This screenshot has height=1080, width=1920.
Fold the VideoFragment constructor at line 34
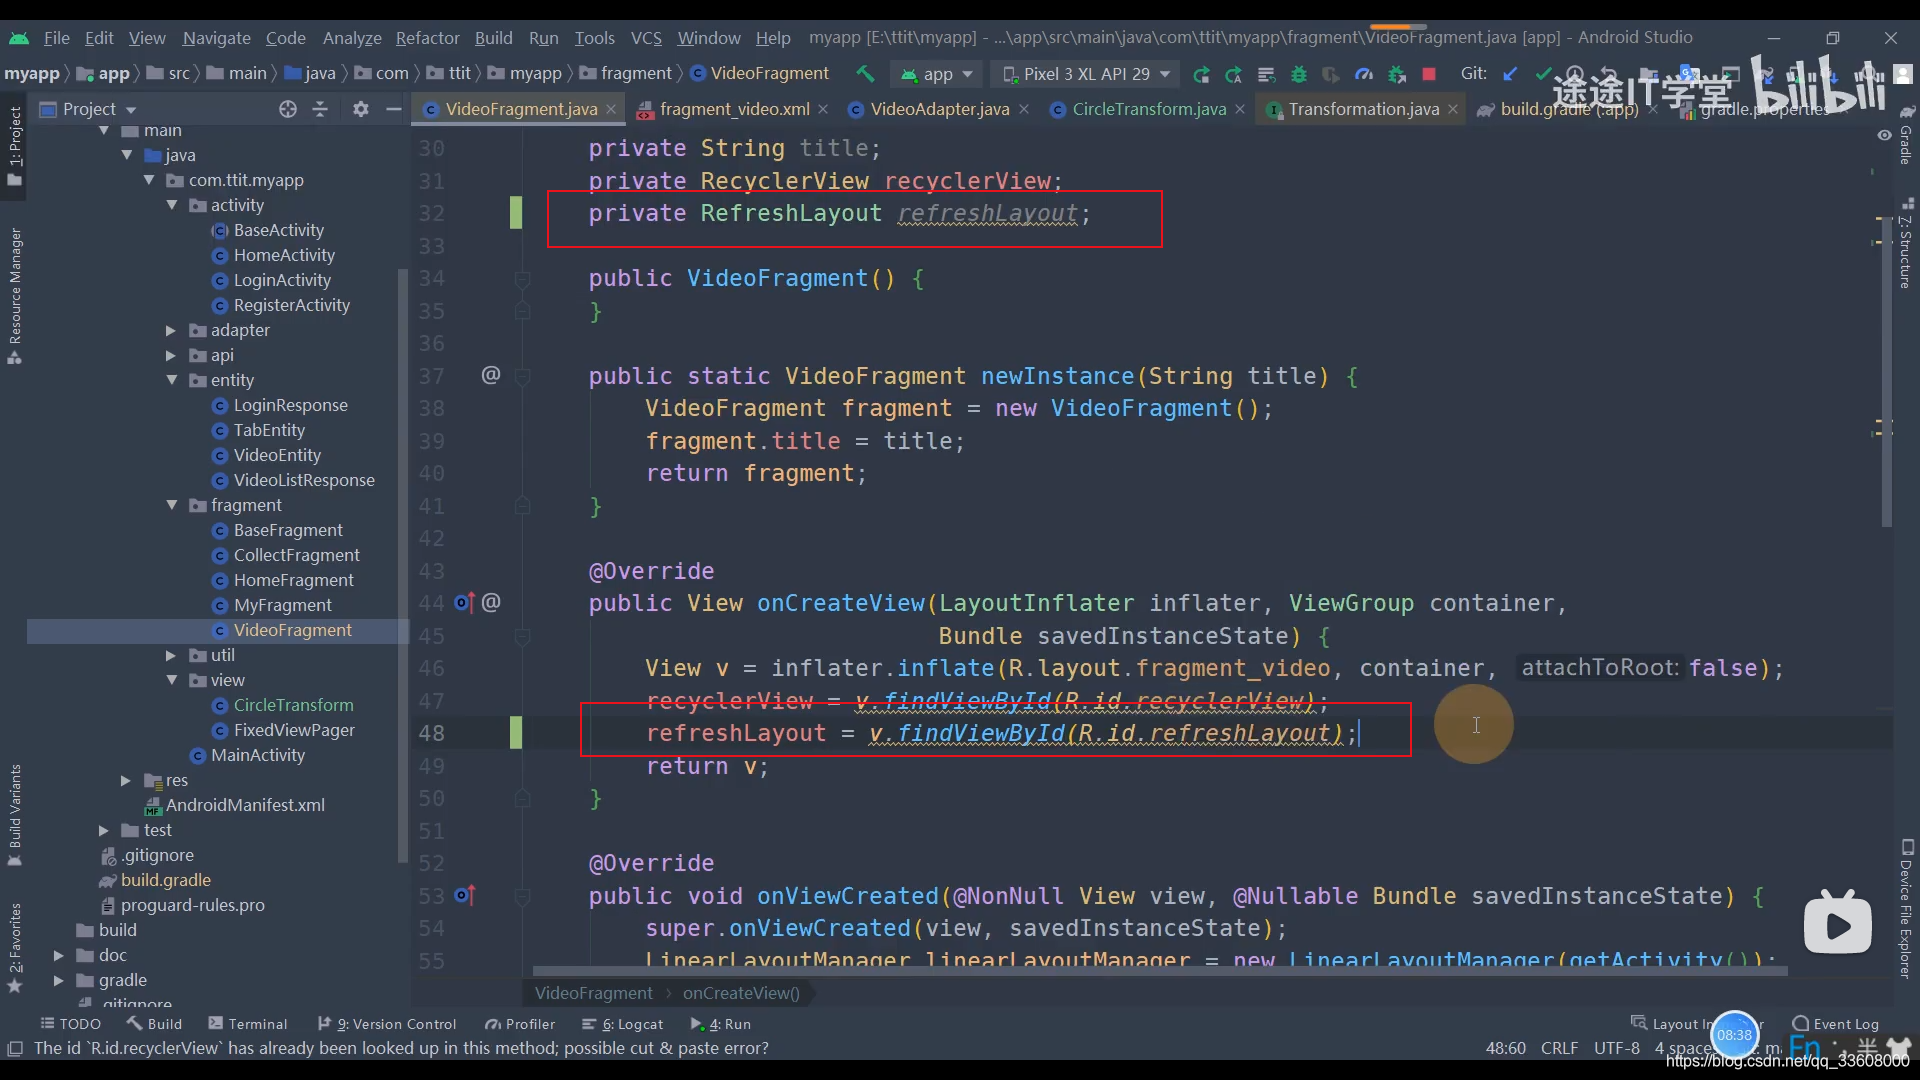coord(522,278)
